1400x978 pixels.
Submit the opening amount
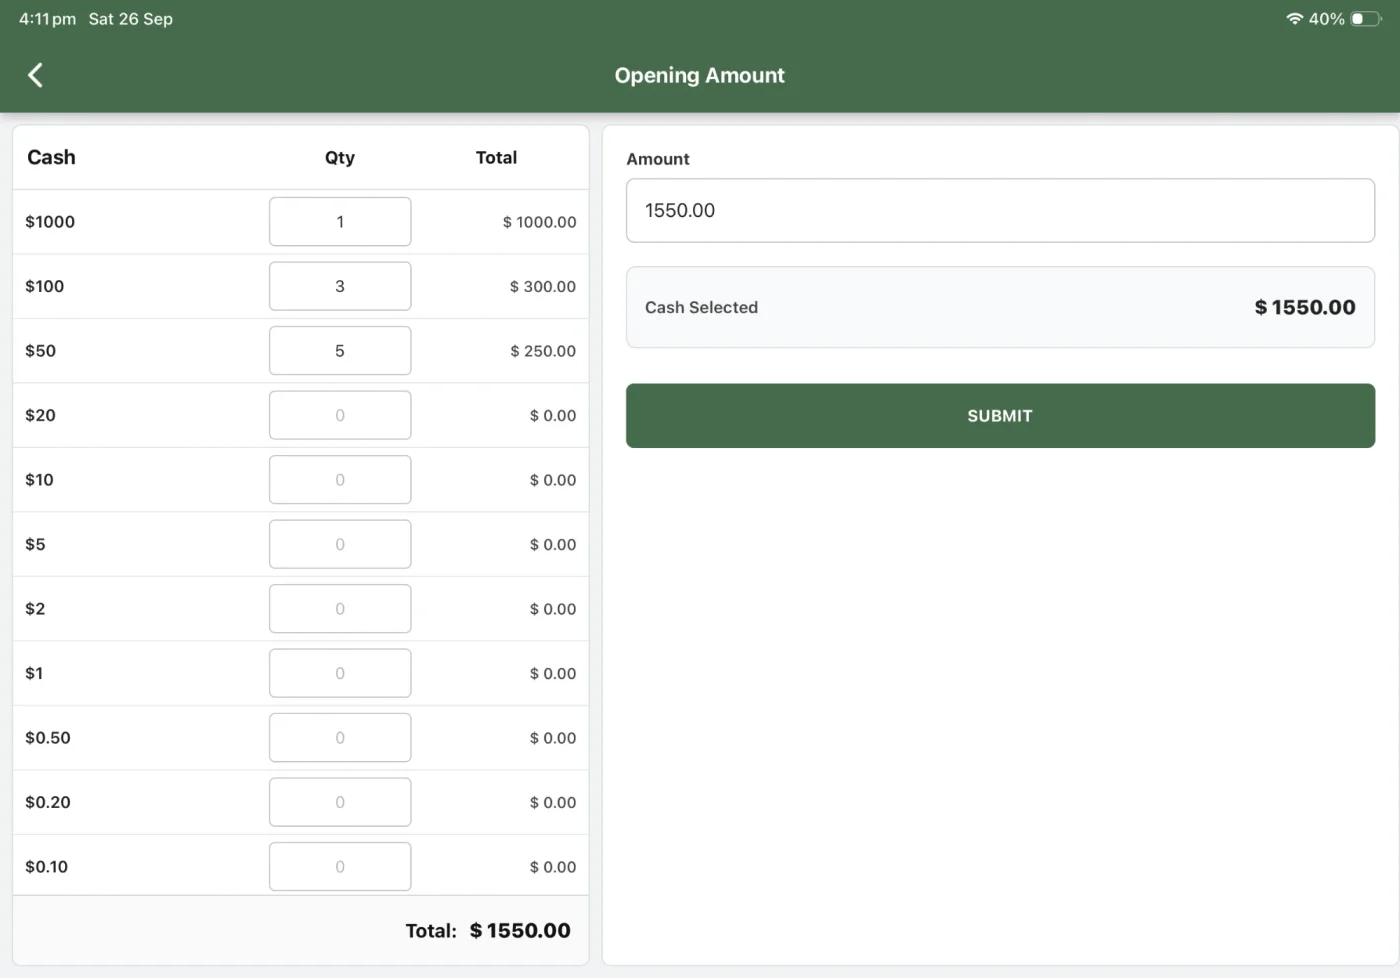1000,416
